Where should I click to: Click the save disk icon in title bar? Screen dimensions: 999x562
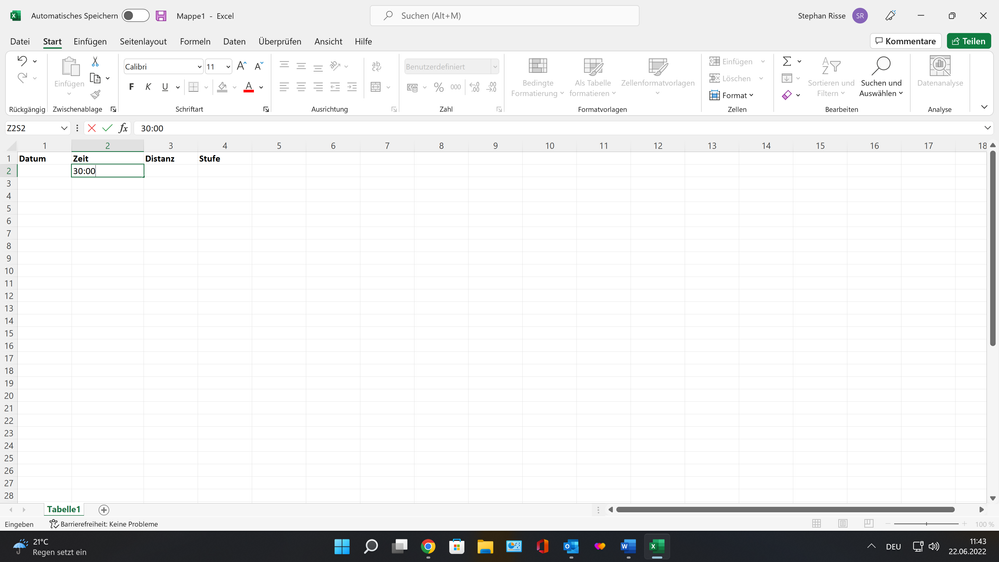[161, 16]
